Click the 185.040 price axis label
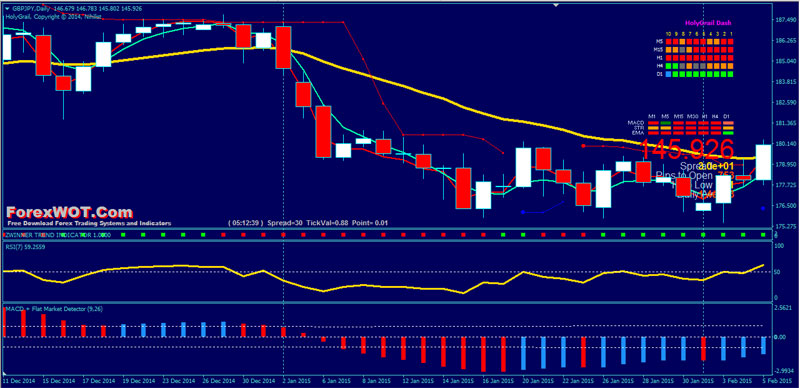Screen dimensions: 800x388 pyautogui.click(x=786, y=61)
